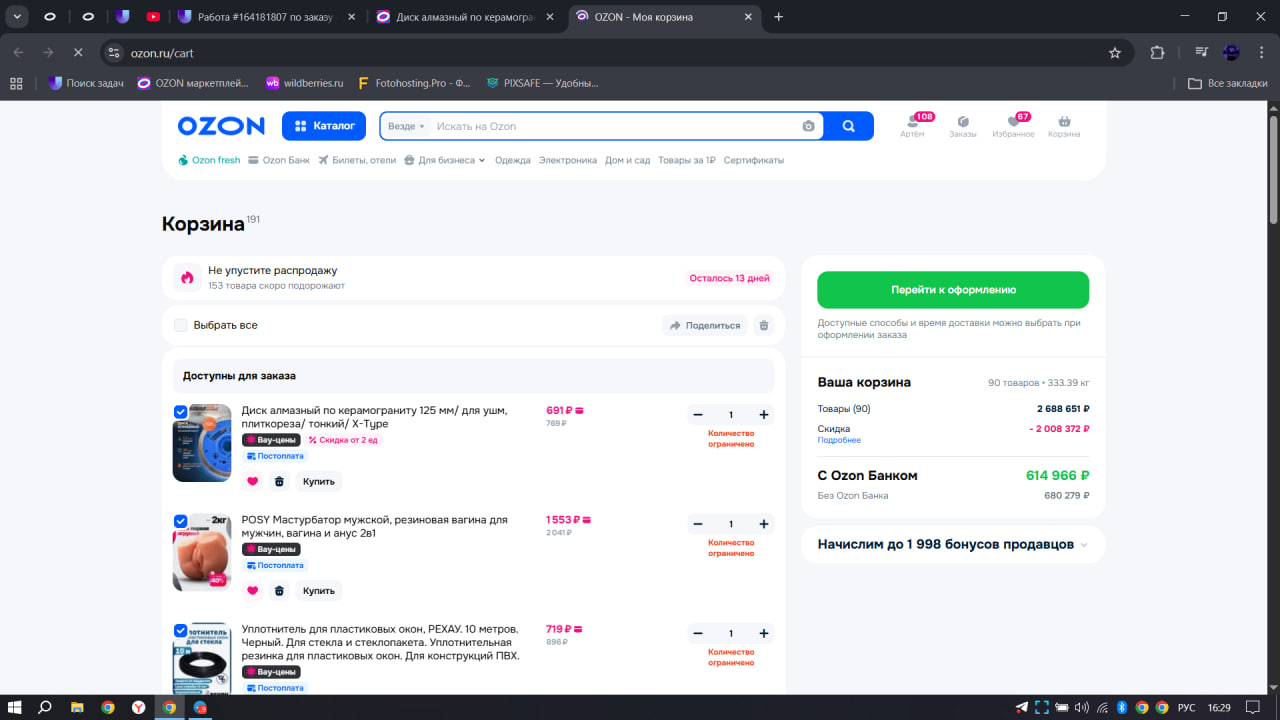Open the wildberries.ru bookmark
Screen dimensions: 1280x720
pos(304,83)
